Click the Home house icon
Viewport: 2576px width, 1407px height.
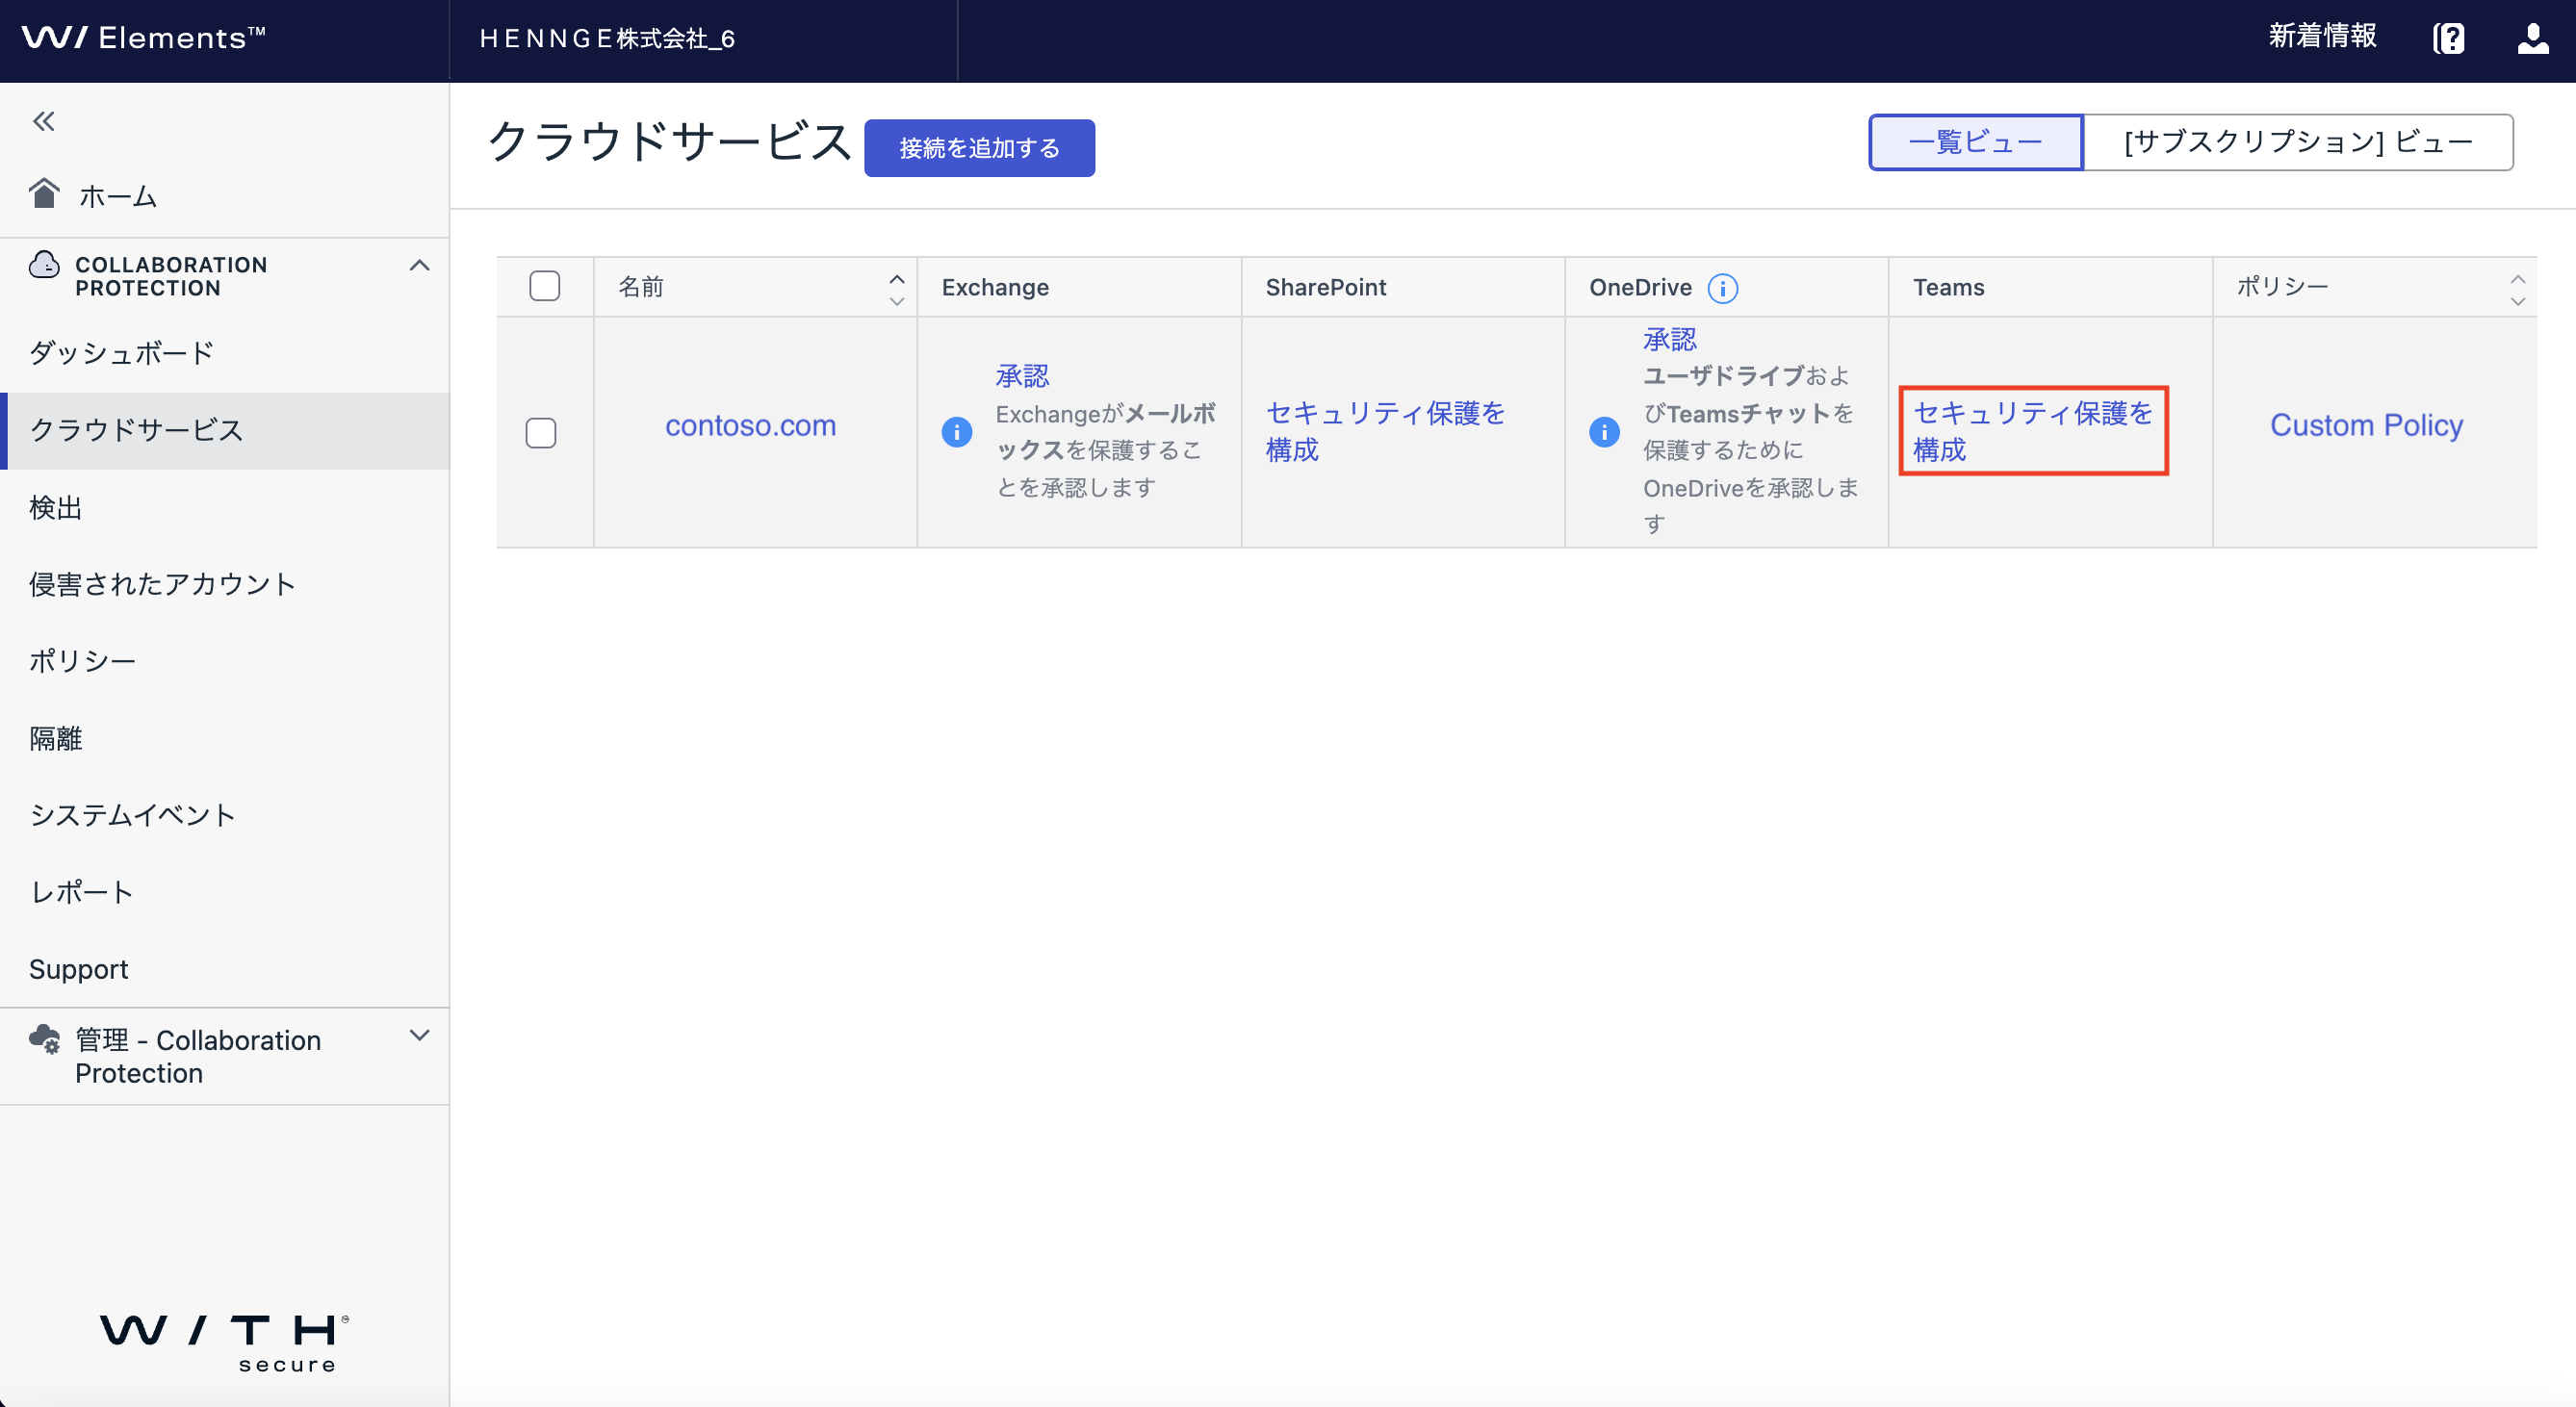[44, 194]
